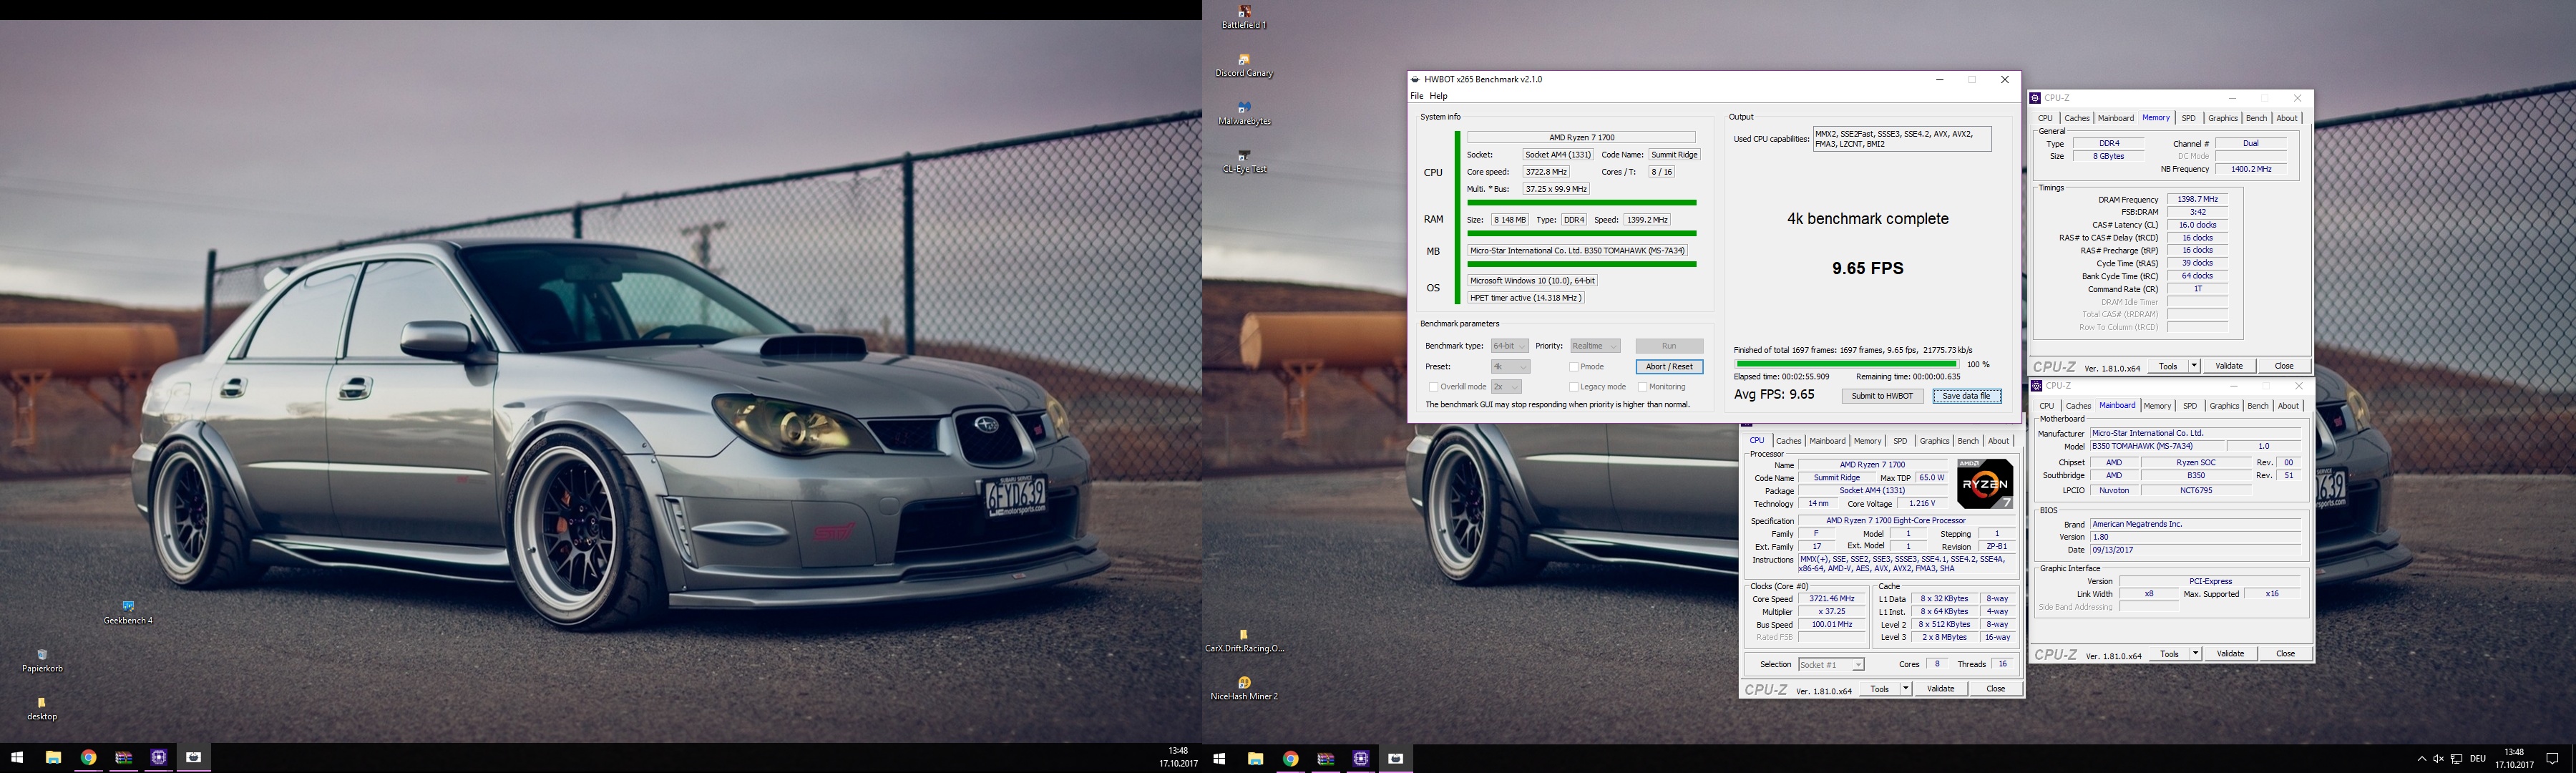2576x773 pixels.
Task: Toggle the Pmode checkbox
Action: coord(1574,367)
